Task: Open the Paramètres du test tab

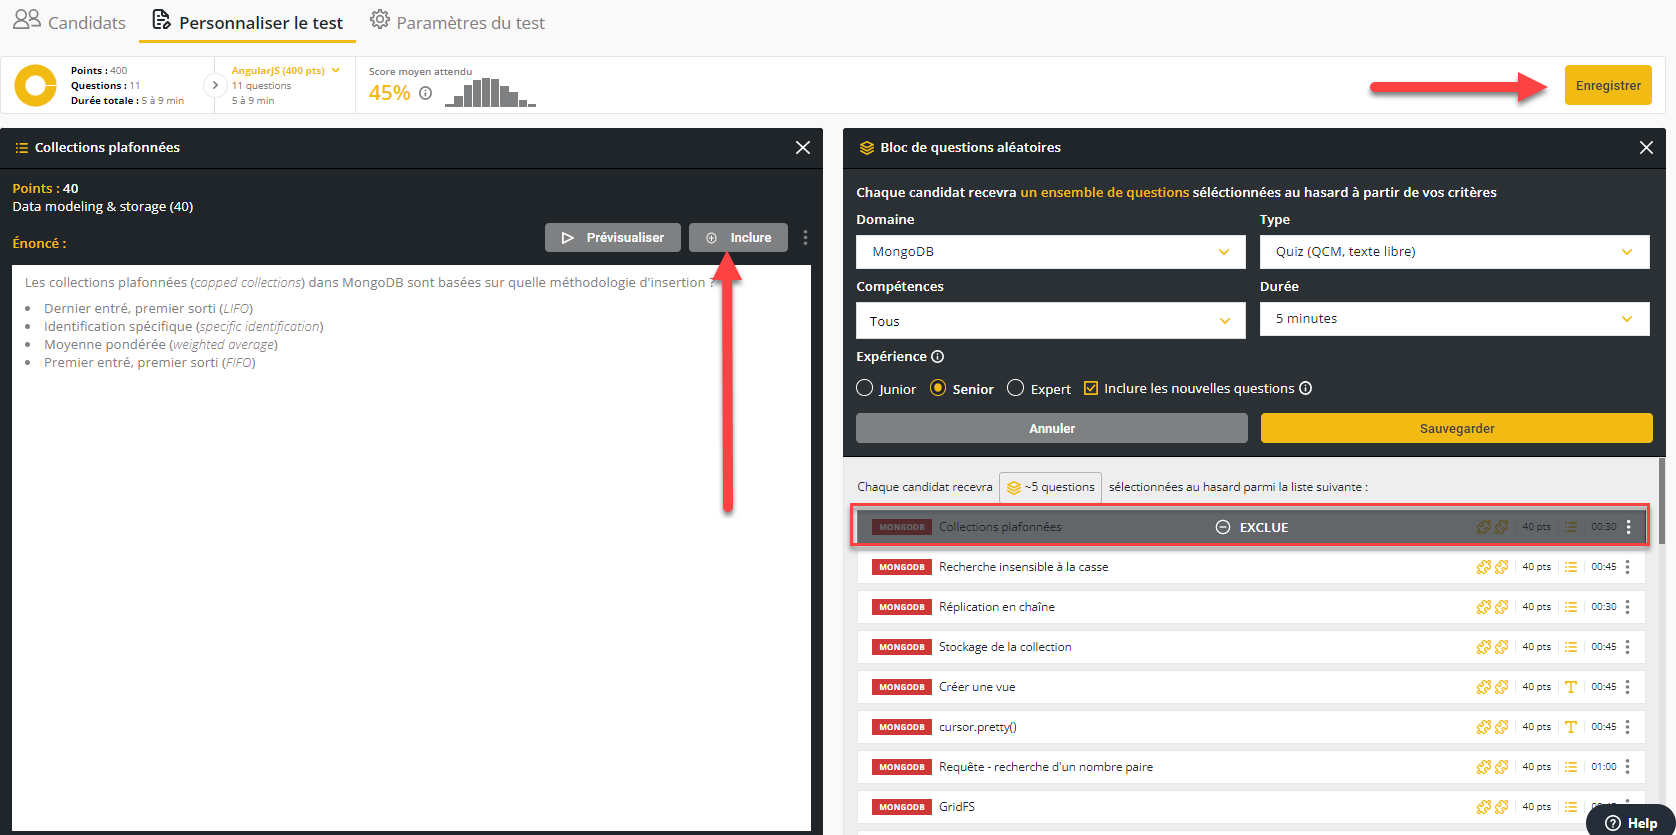Action: point(458,22)
